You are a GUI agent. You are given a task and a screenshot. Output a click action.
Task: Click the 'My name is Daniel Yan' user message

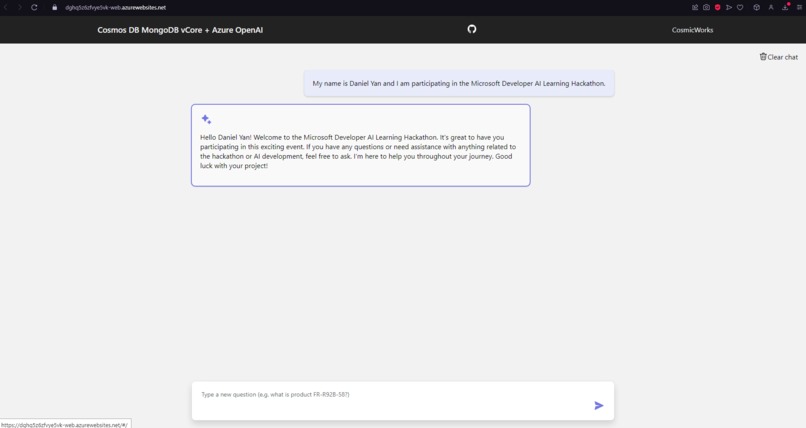459,83
